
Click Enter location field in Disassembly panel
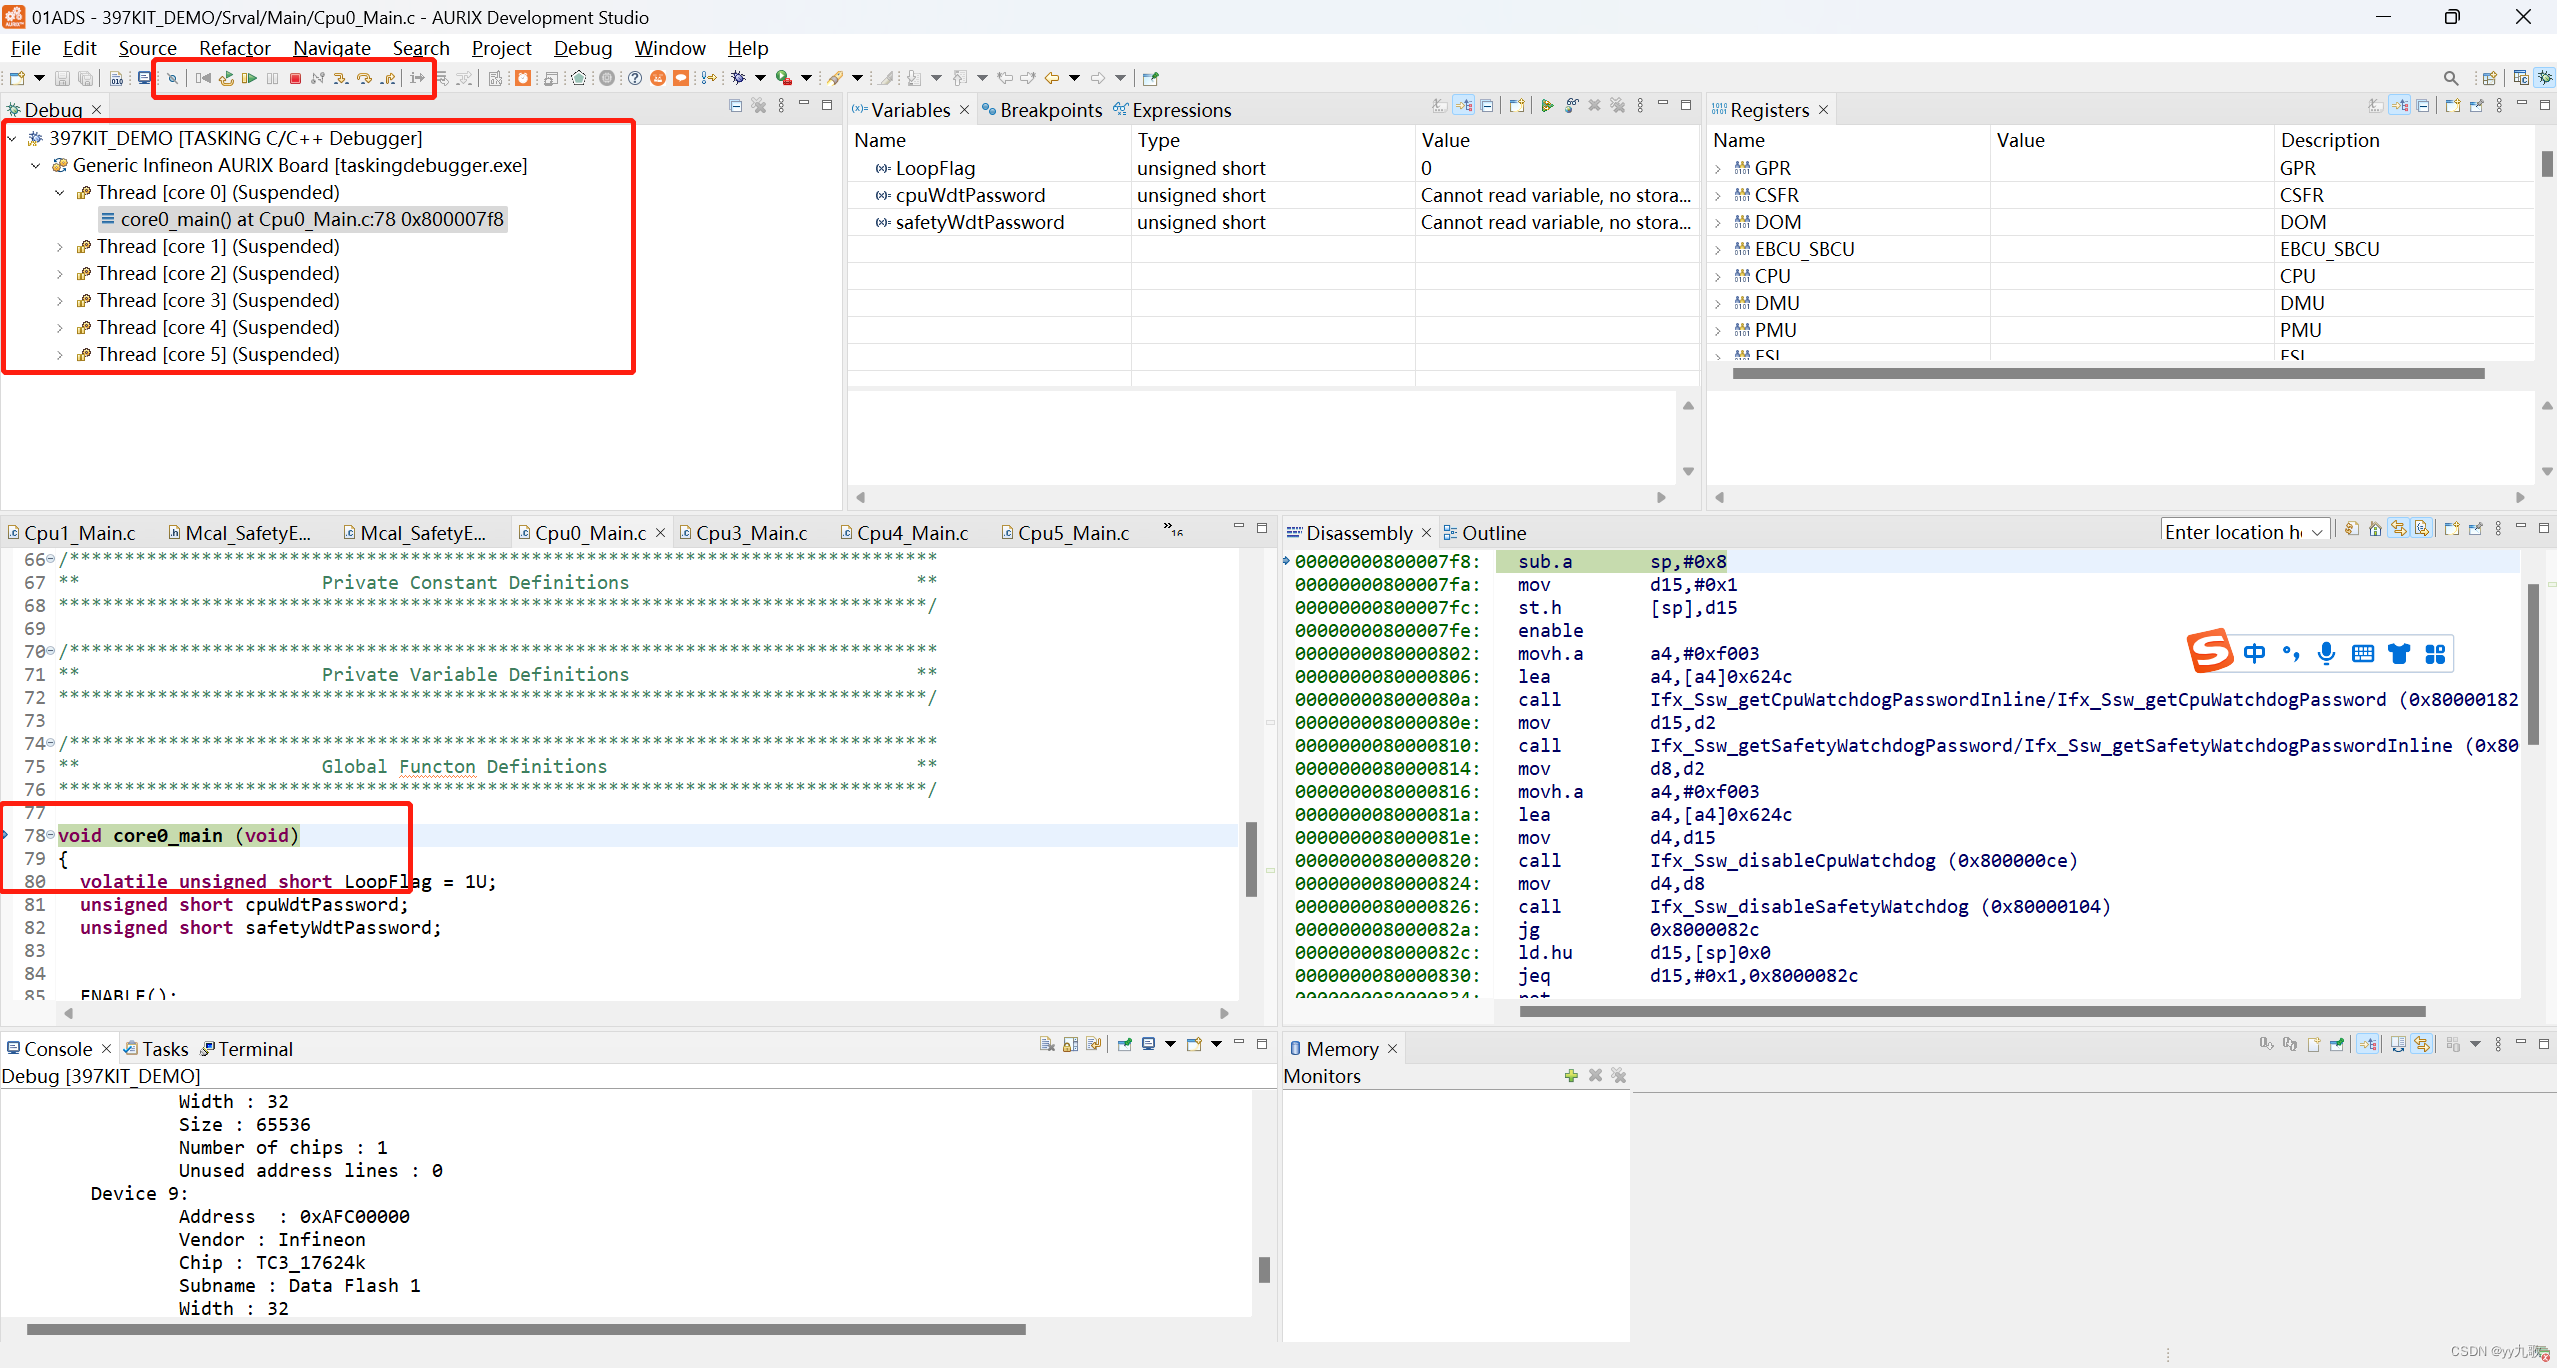pos(2234,531)
